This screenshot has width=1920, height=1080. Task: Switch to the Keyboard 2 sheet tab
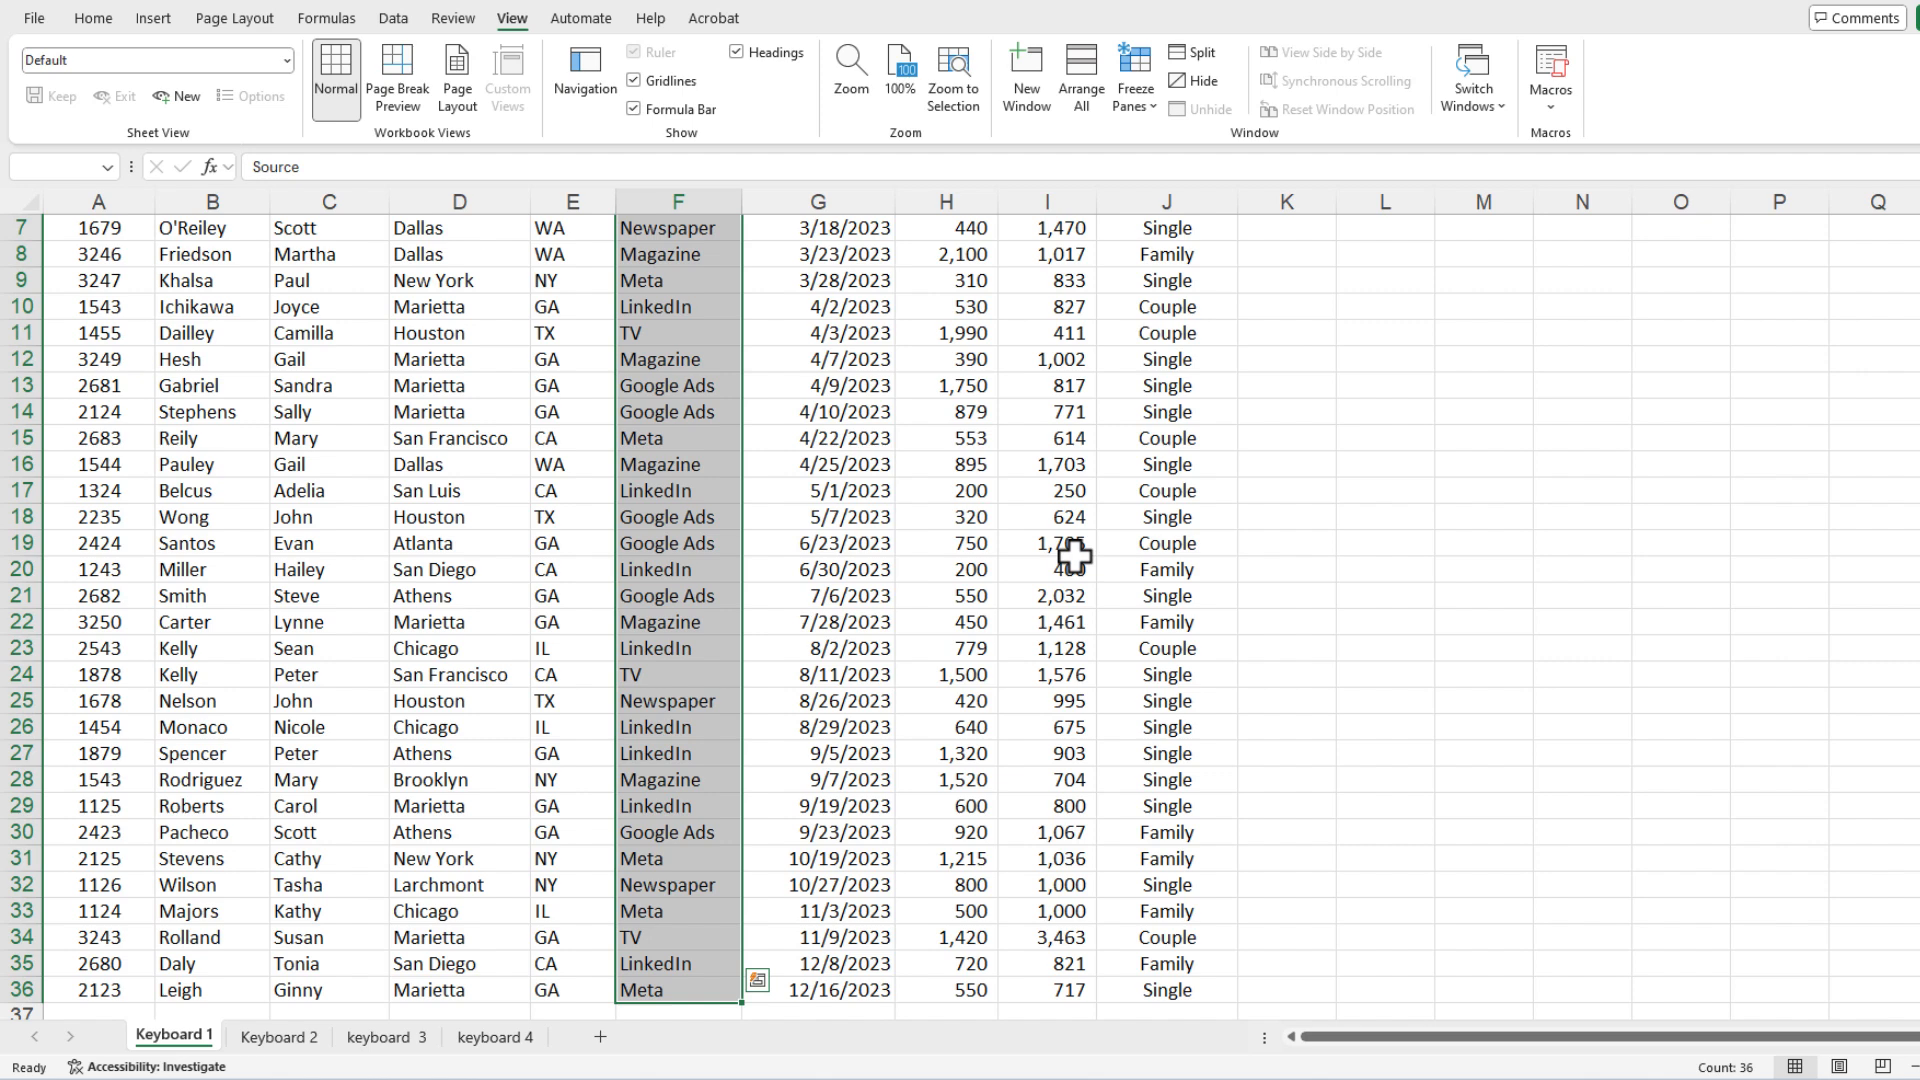279,1037
